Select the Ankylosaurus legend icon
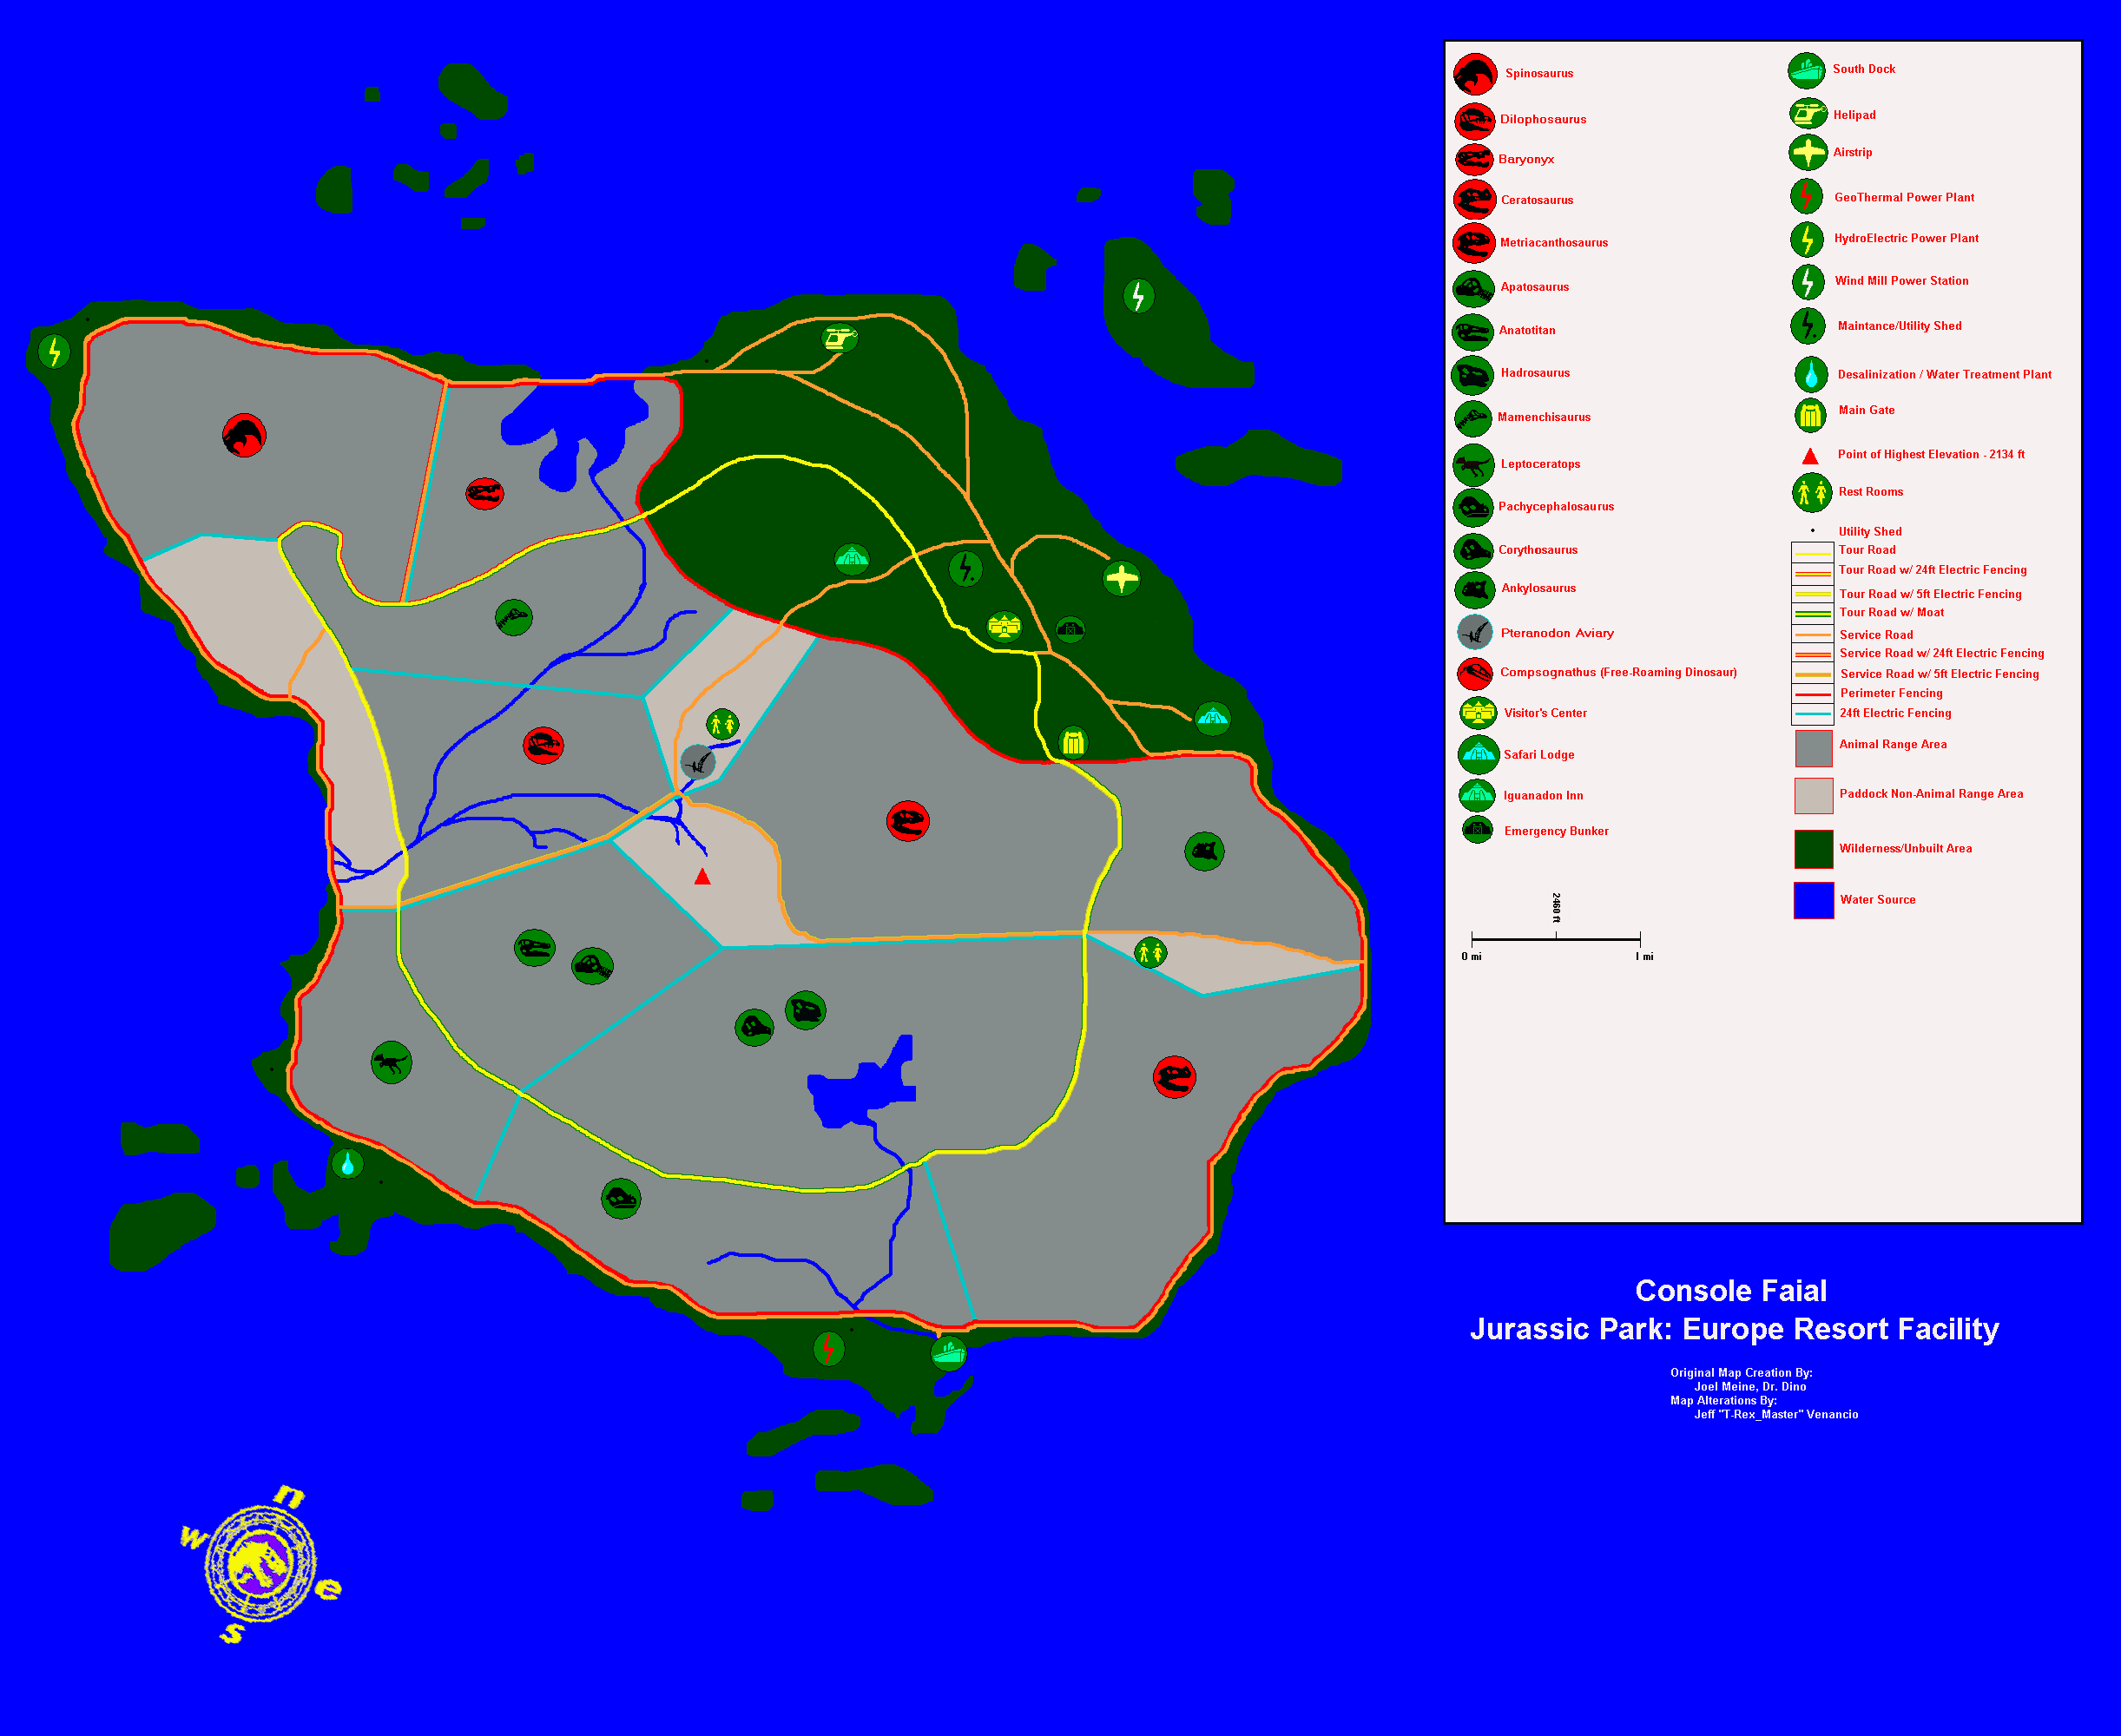 1474,590
